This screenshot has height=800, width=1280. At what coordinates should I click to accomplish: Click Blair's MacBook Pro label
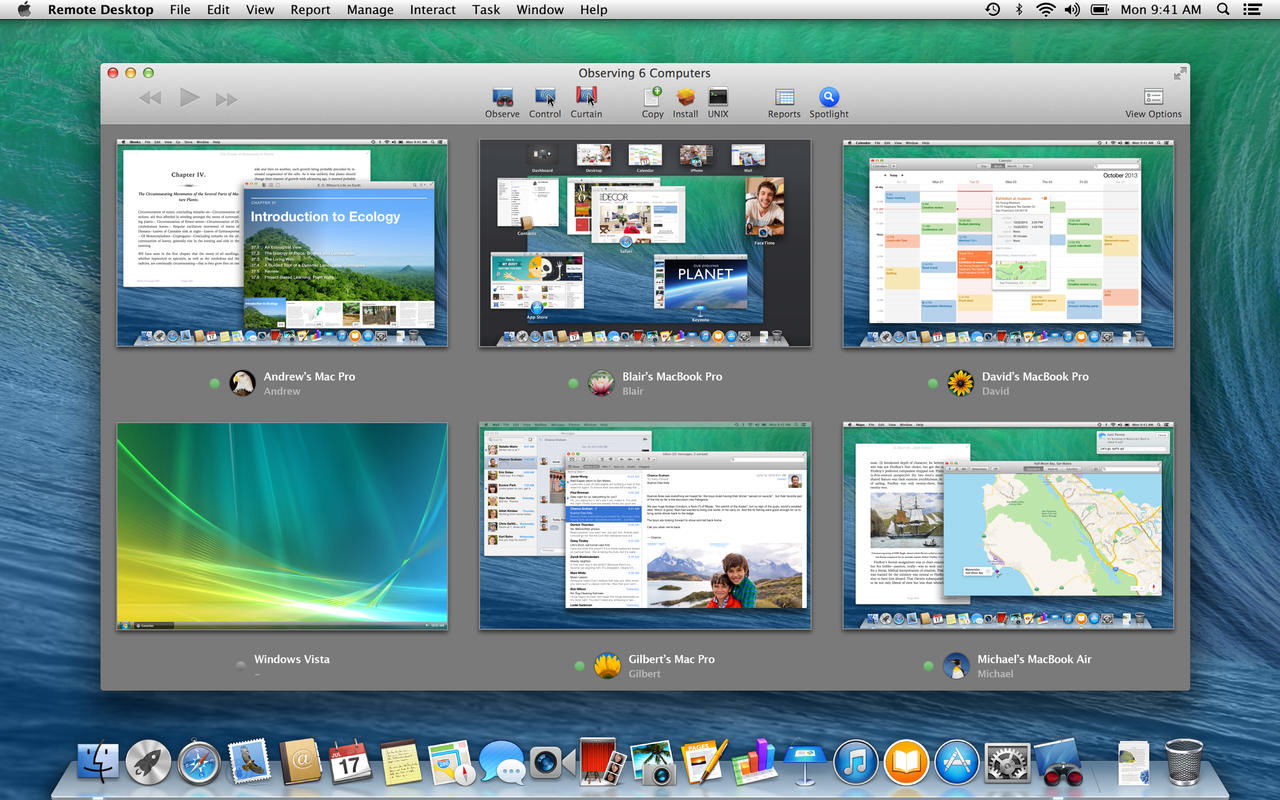[x=672, y=377]
